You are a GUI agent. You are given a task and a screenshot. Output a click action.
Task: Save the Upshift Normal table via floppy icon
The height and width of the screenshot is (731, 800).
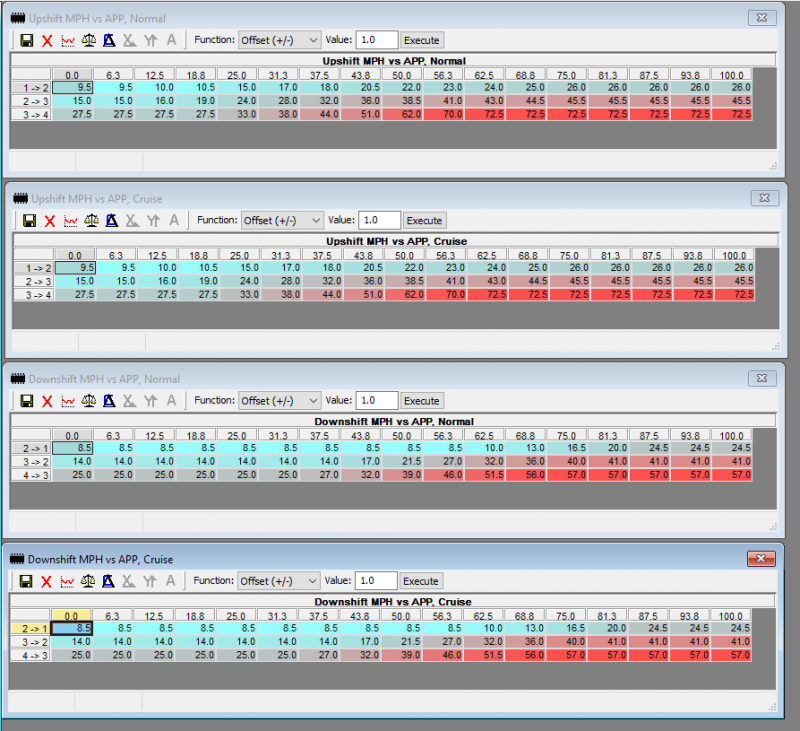(27, 41)
